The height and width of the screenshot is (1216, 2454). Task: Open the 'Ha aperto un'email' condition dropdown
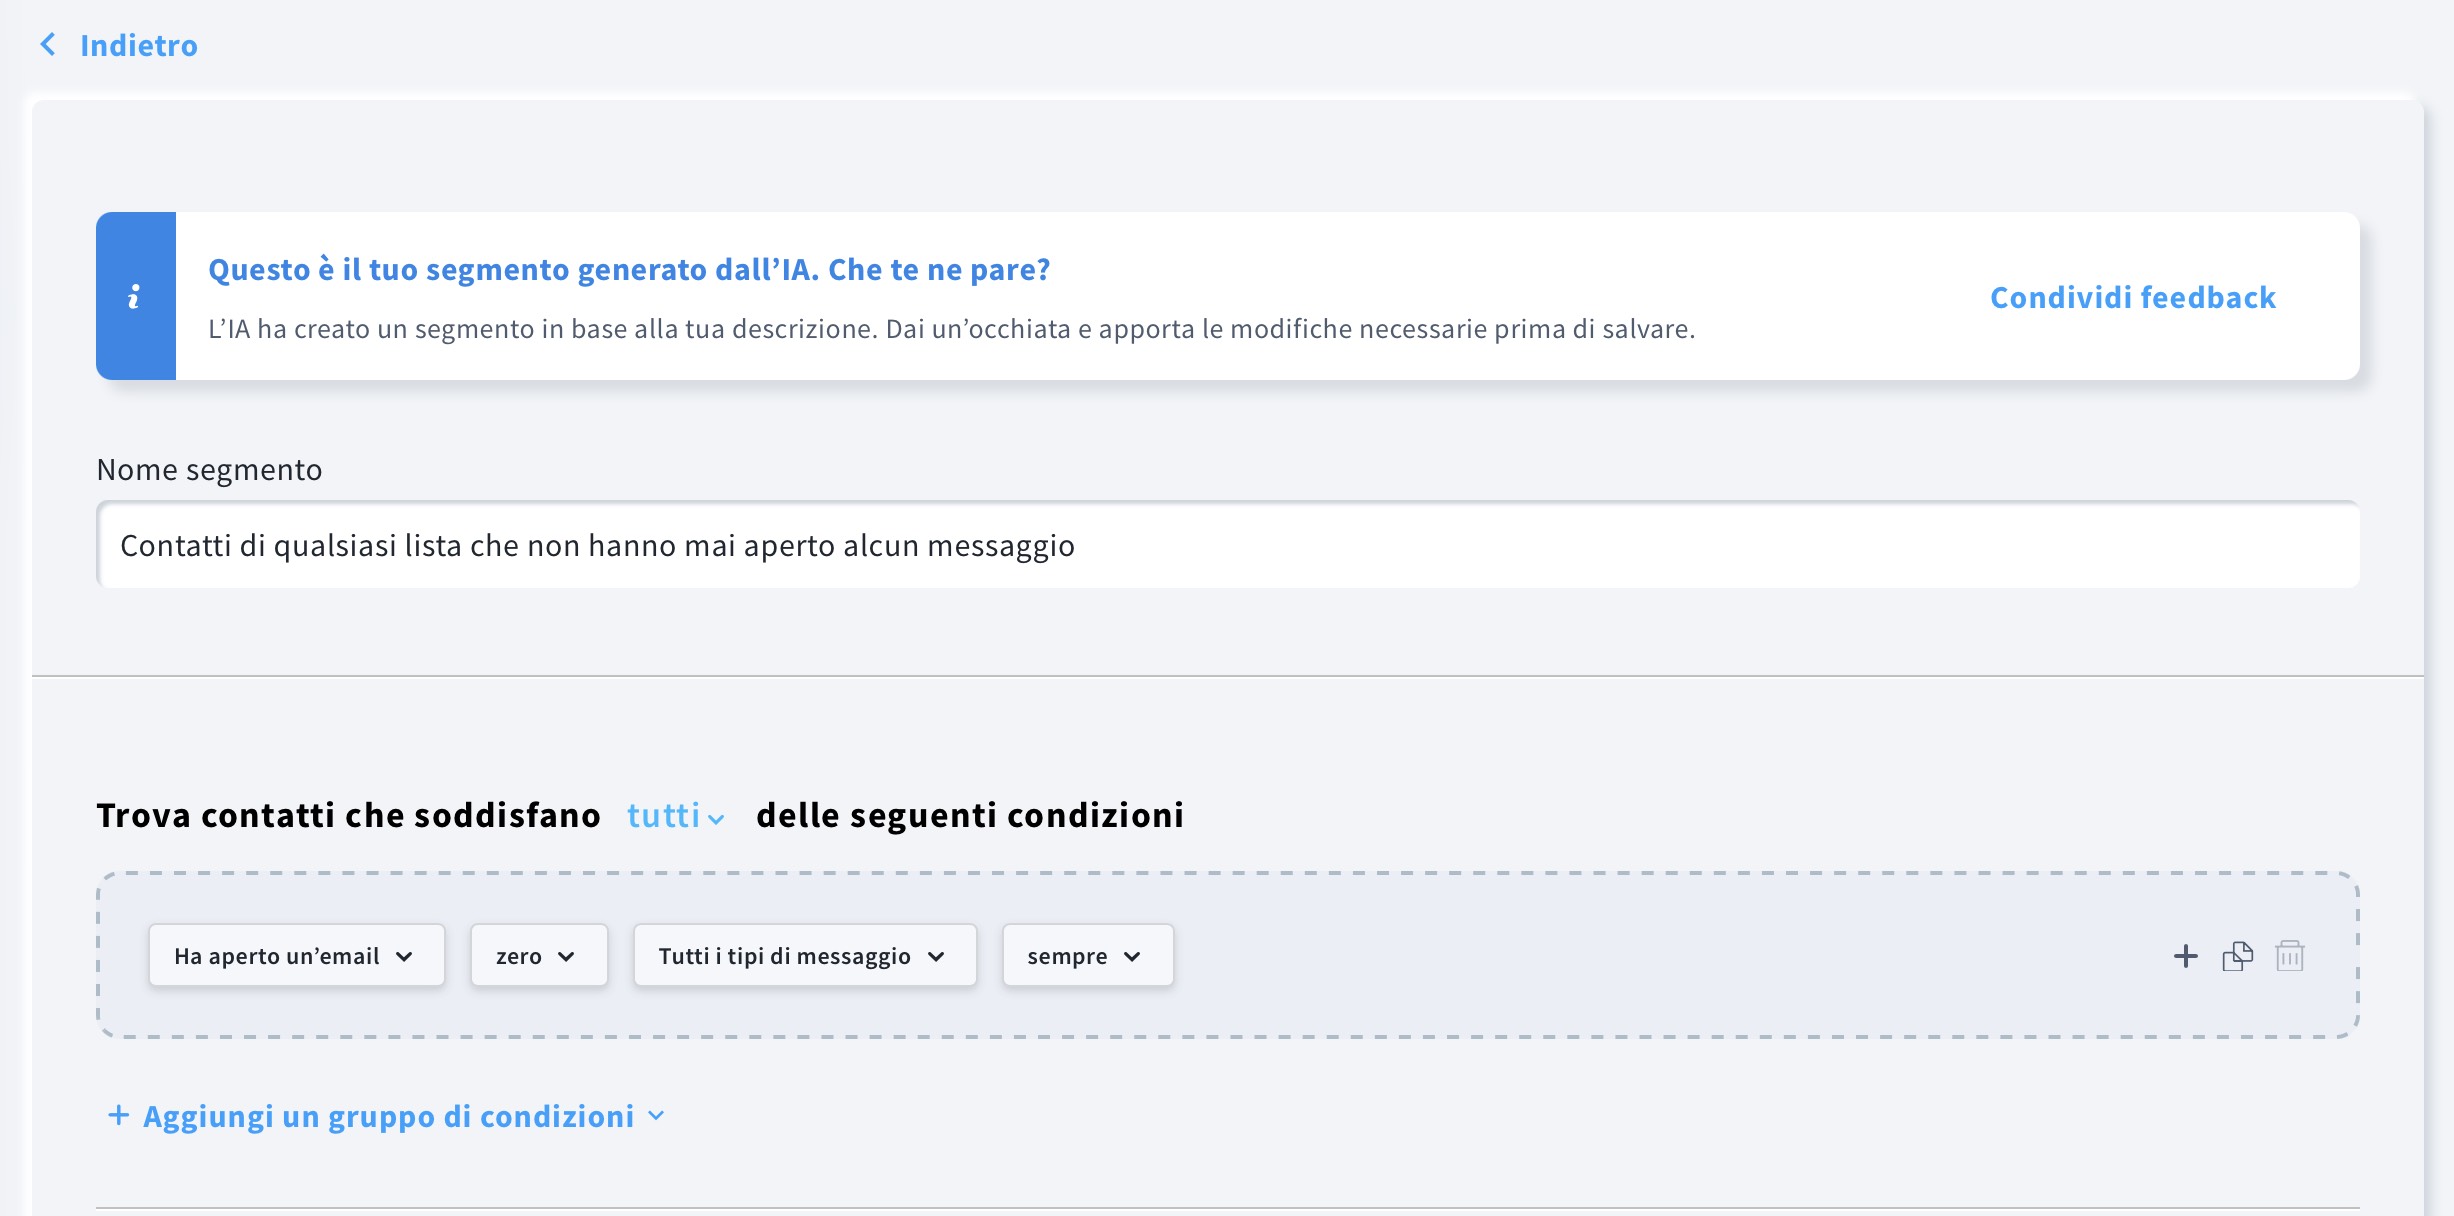(x=296, y=955)
